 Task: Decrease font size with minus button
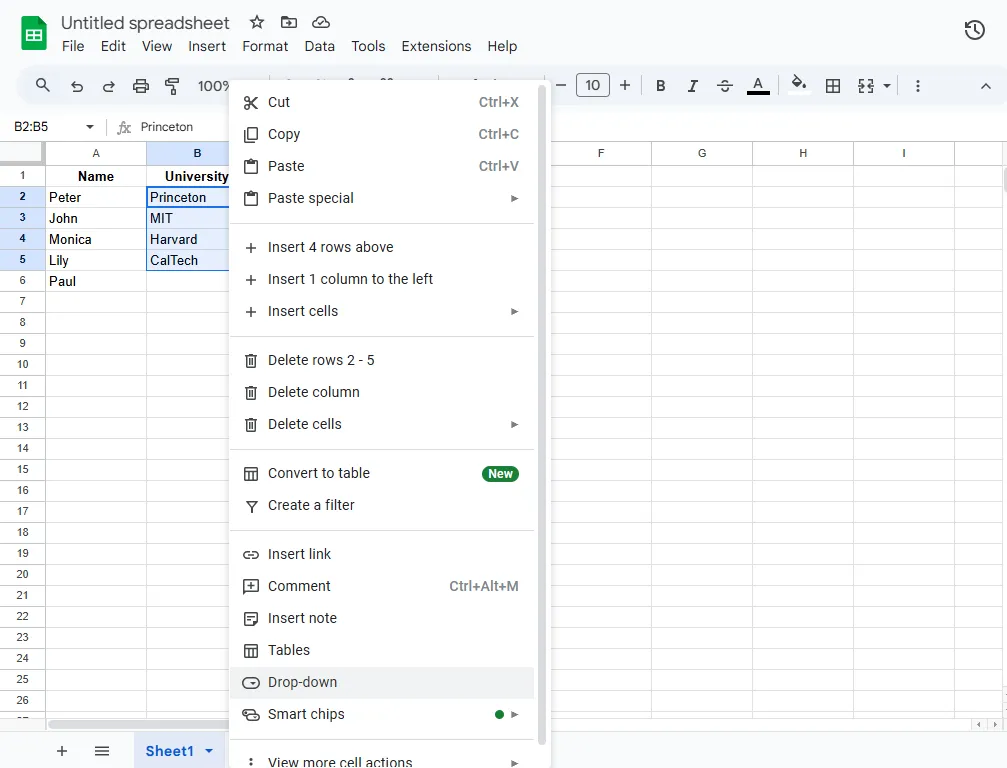(x=561, y=85)
